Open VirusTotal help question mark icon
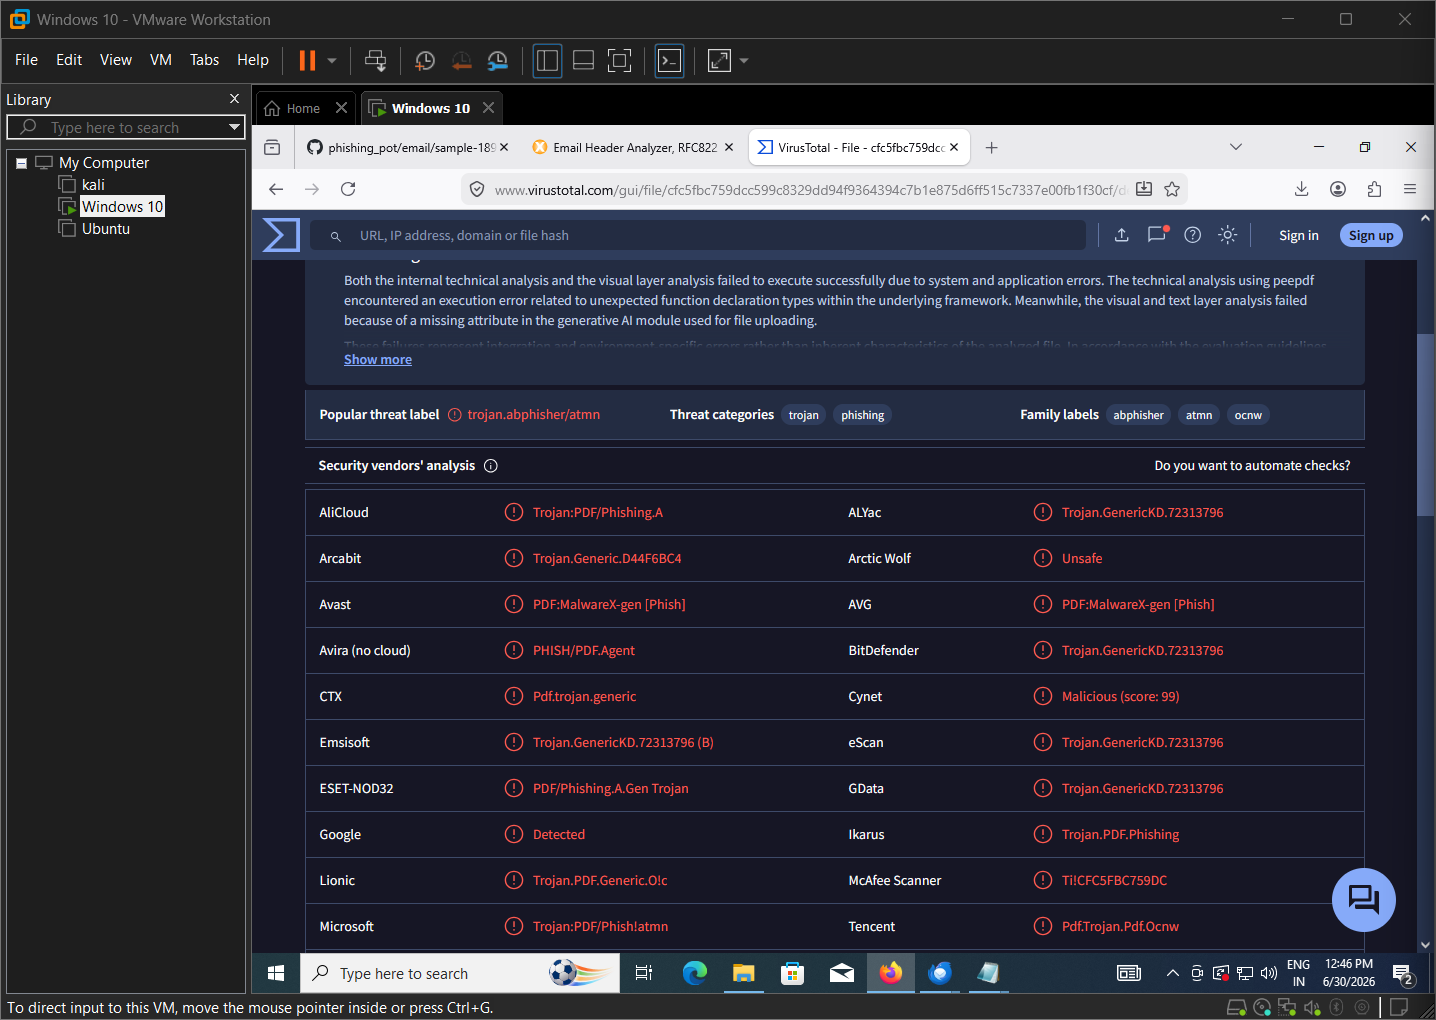 (1192, 235)
